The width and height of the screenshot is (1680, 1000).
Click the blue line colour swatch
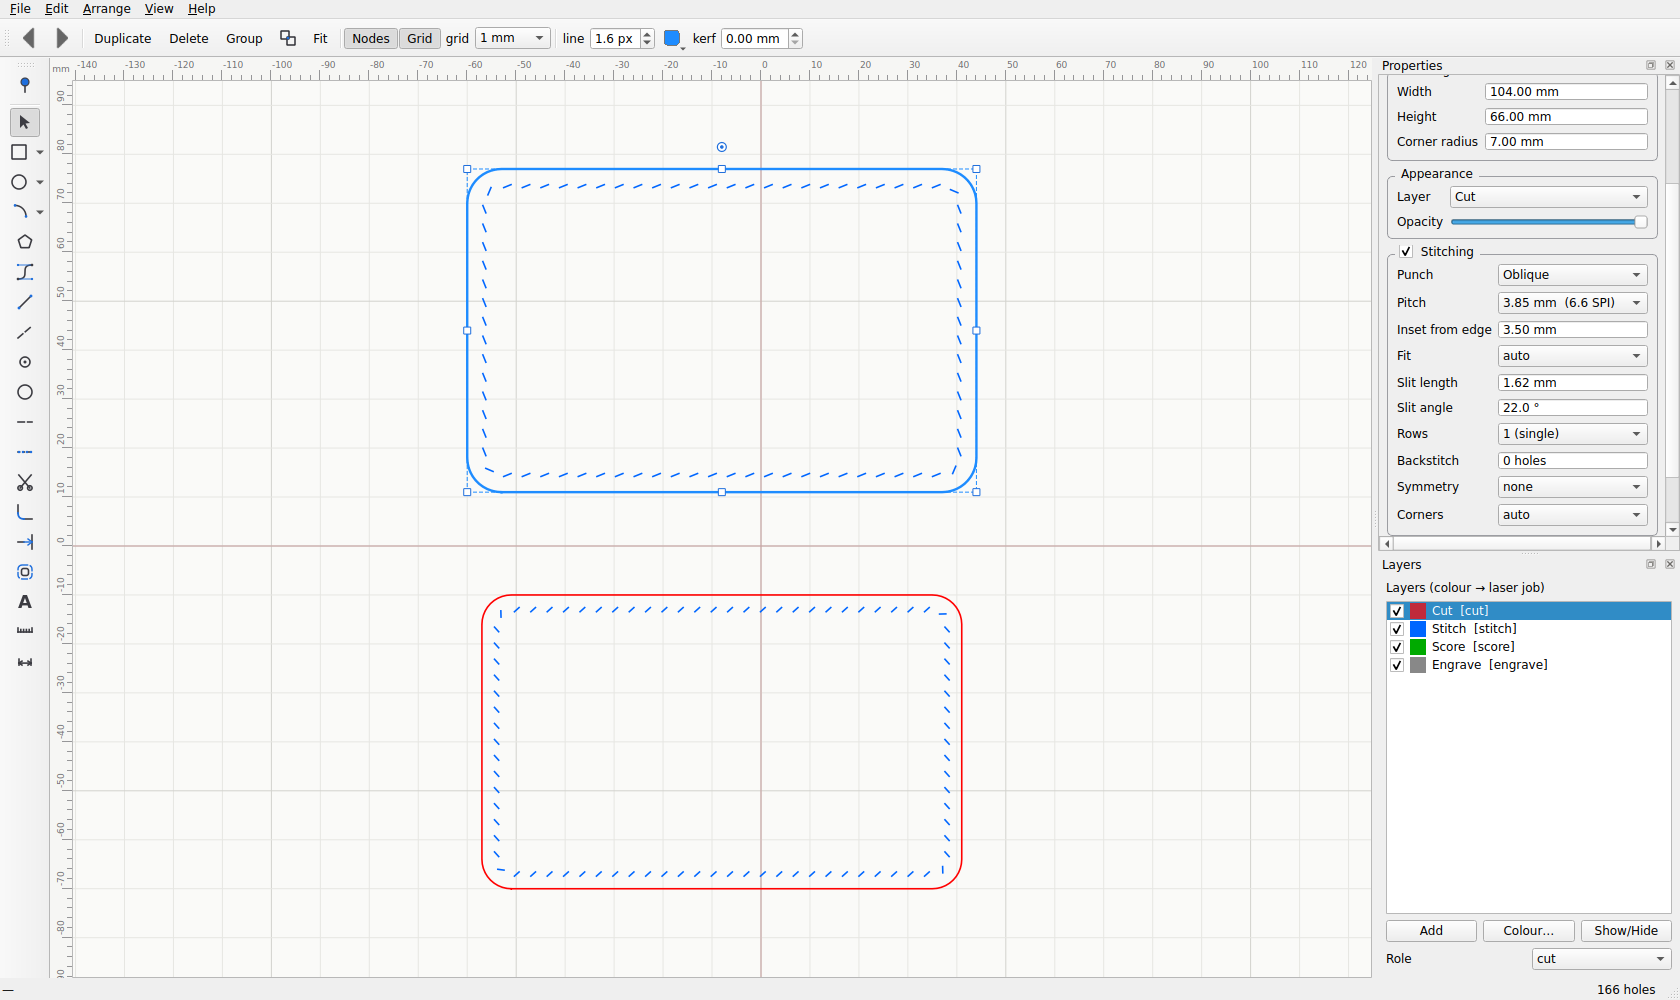[x=672, y=38]
